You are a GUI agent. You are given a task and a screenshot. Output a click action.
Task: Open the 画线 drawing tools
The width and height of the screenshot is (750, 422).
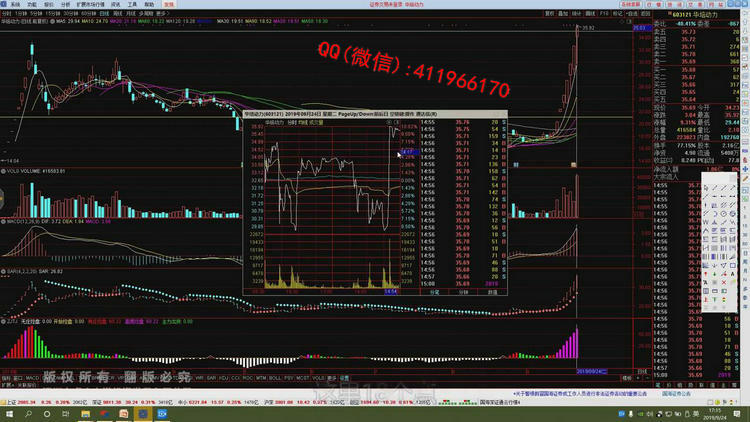pos(590,13)
